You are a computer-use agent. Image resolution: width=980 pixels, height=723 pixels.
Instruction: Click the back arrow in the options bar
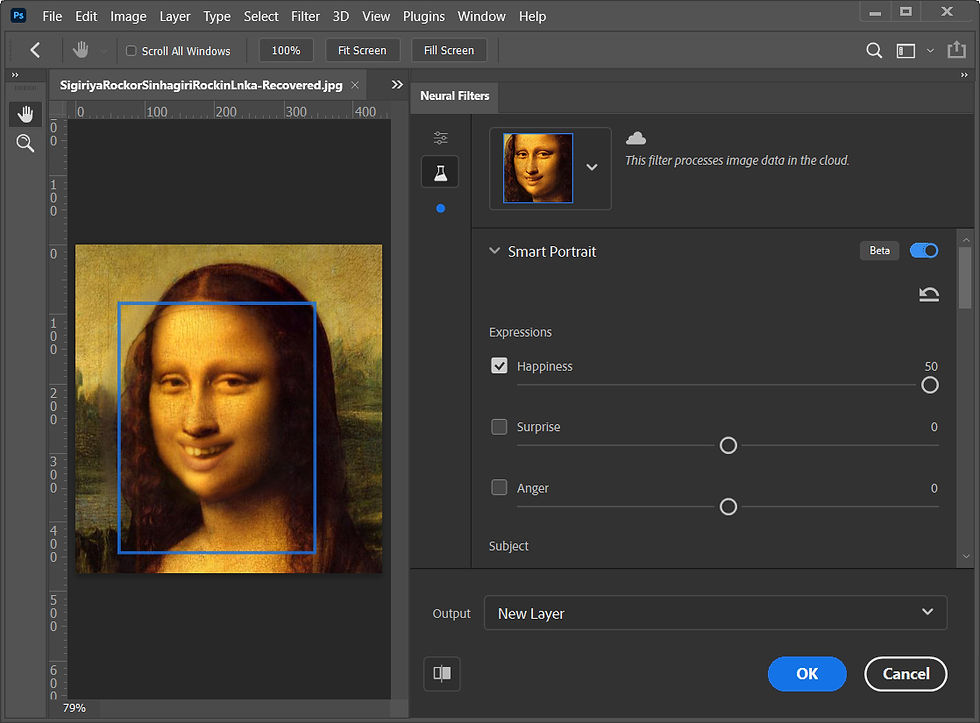pyautogui.click(x=35, y=50)
